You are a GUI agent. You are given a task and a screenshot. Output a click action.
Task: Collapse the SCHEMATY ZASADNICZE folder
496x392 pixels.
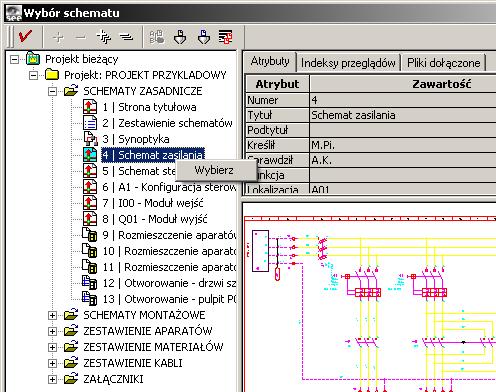coord(52,91)
